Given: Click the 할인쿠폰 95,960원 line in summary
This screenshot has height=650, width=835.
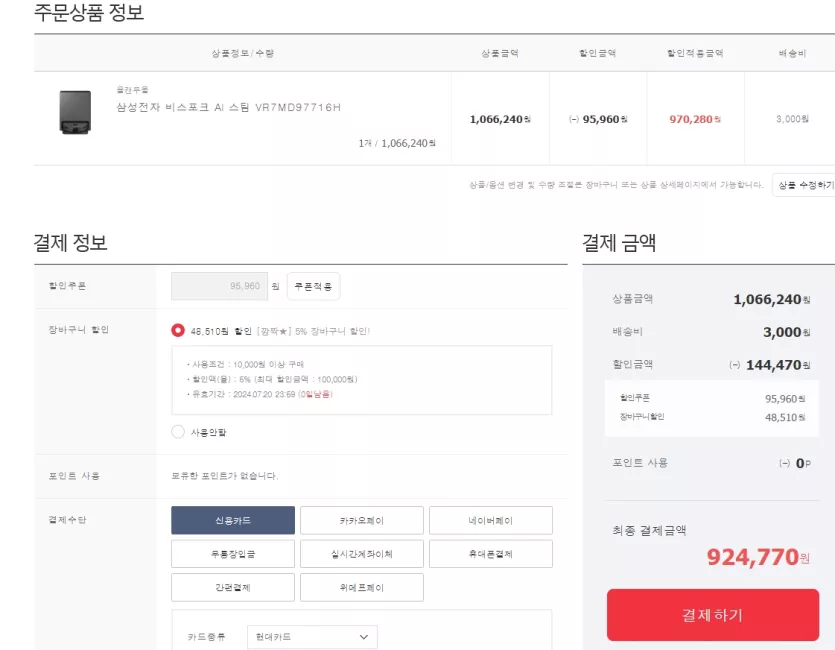Looking at the screenshot, I should [x=712, y=398].
